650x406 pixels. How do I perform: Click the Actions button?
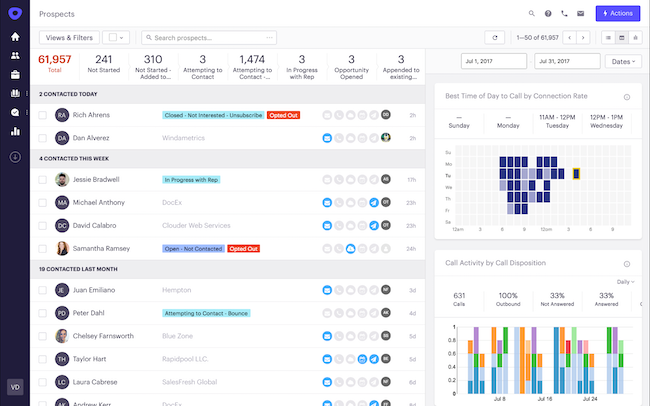pos(618,13)
